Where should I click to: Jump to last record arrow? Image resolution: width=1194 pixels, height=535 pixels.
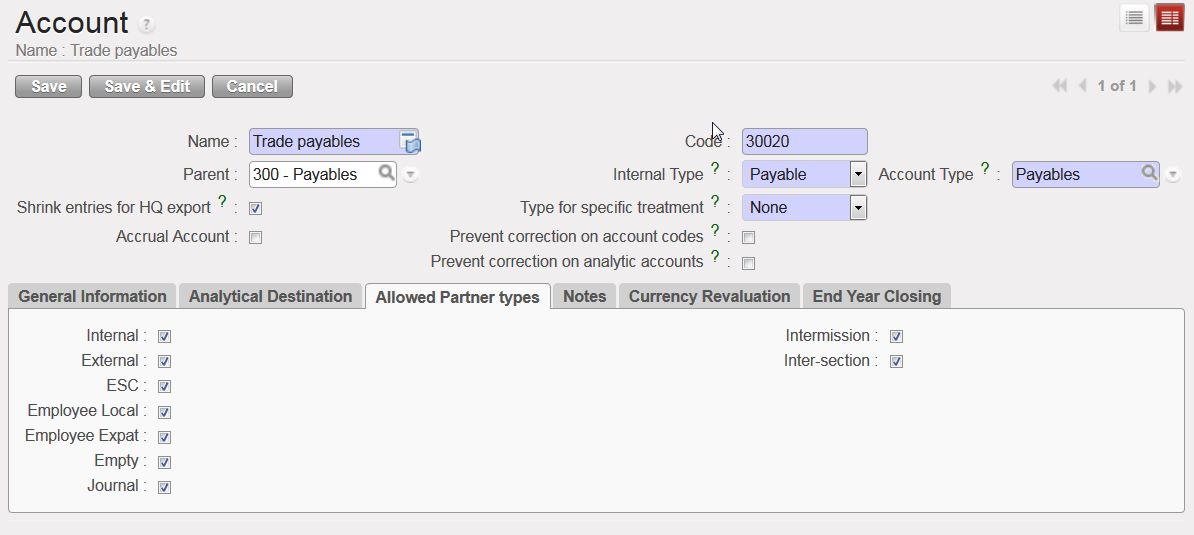coord(1175,87)
